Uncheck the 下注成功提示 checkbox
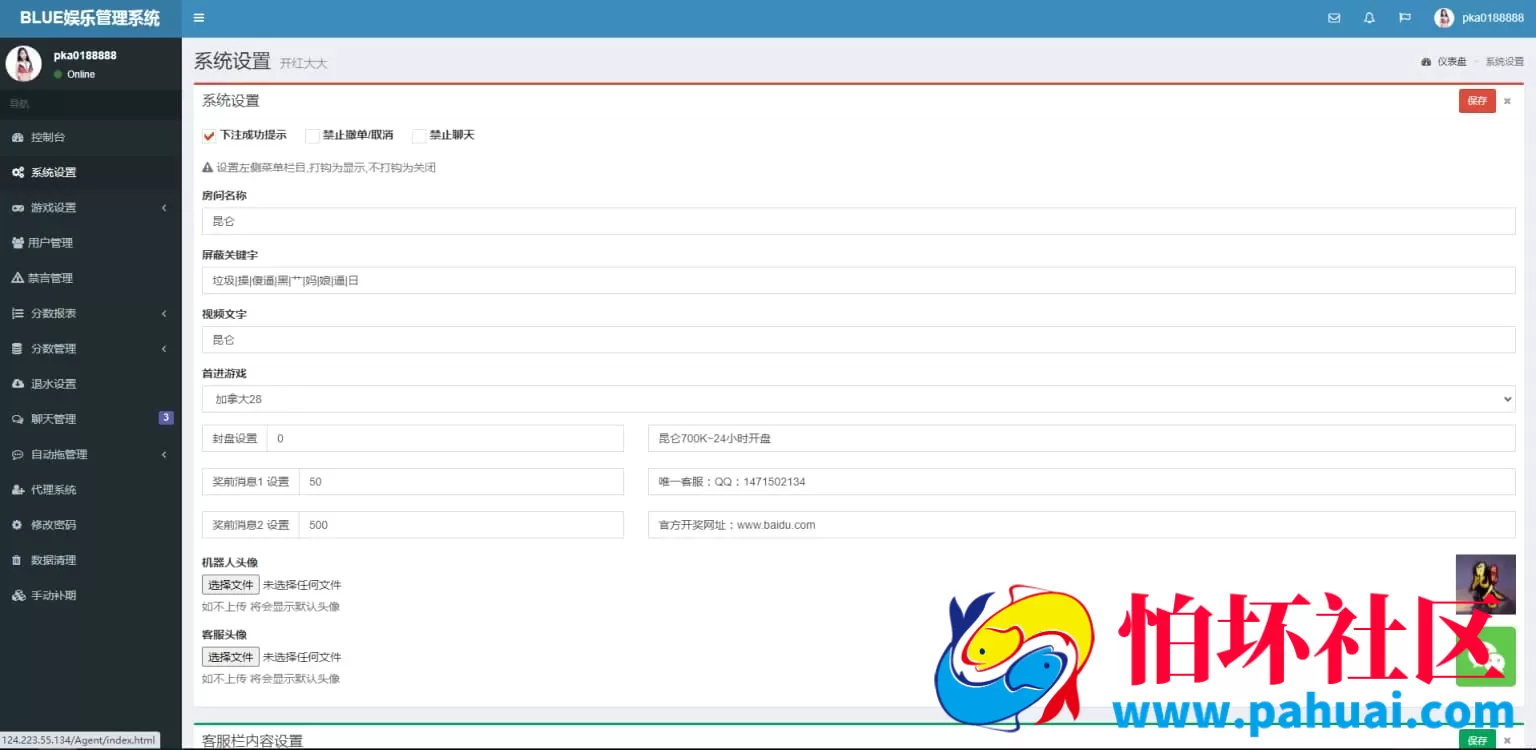 [x=209, y=136]
